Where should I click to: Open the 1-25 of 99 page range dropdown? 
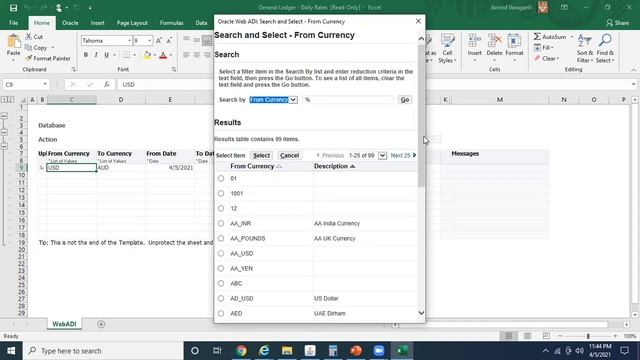tap(382, 156)
